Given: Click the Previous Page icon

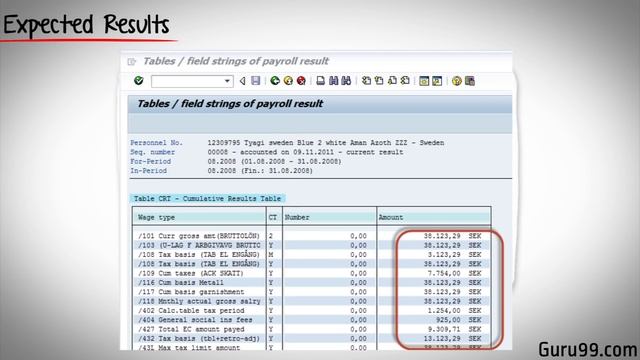Looking at the screenshot, I should [379, 81].
